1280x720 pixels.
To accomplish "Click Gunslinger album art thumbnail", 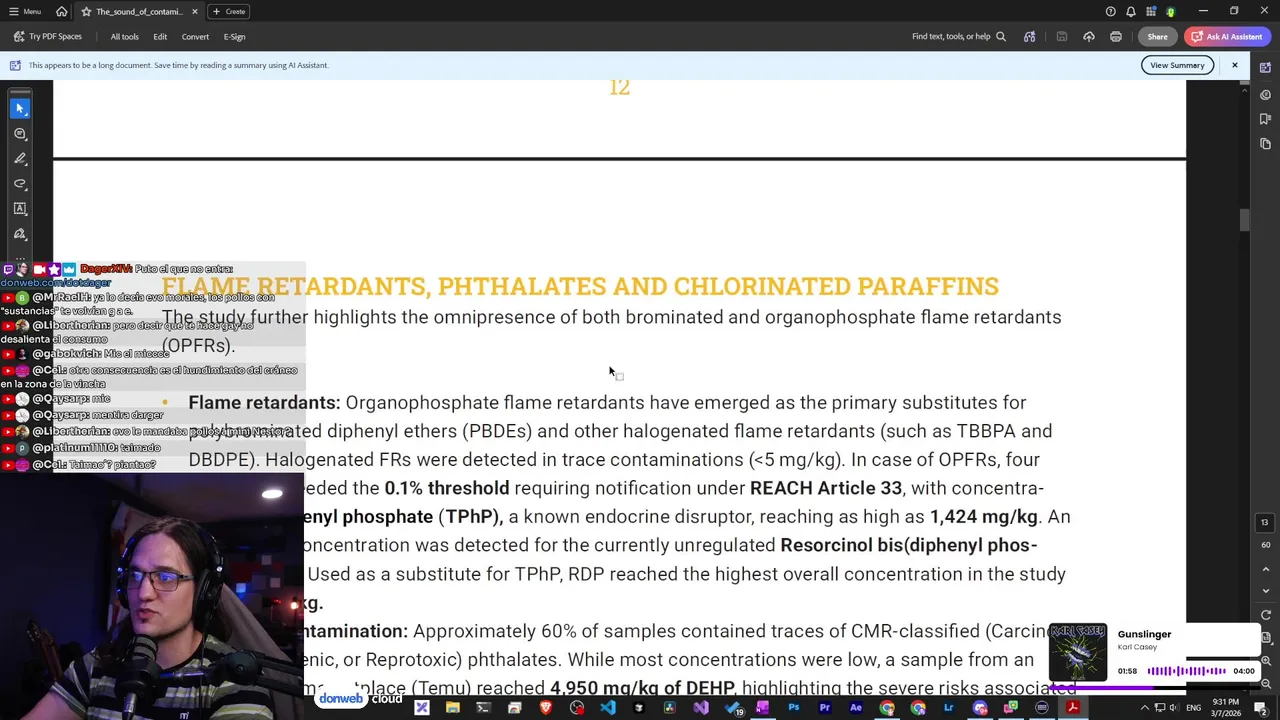I will pos(1078,652).
